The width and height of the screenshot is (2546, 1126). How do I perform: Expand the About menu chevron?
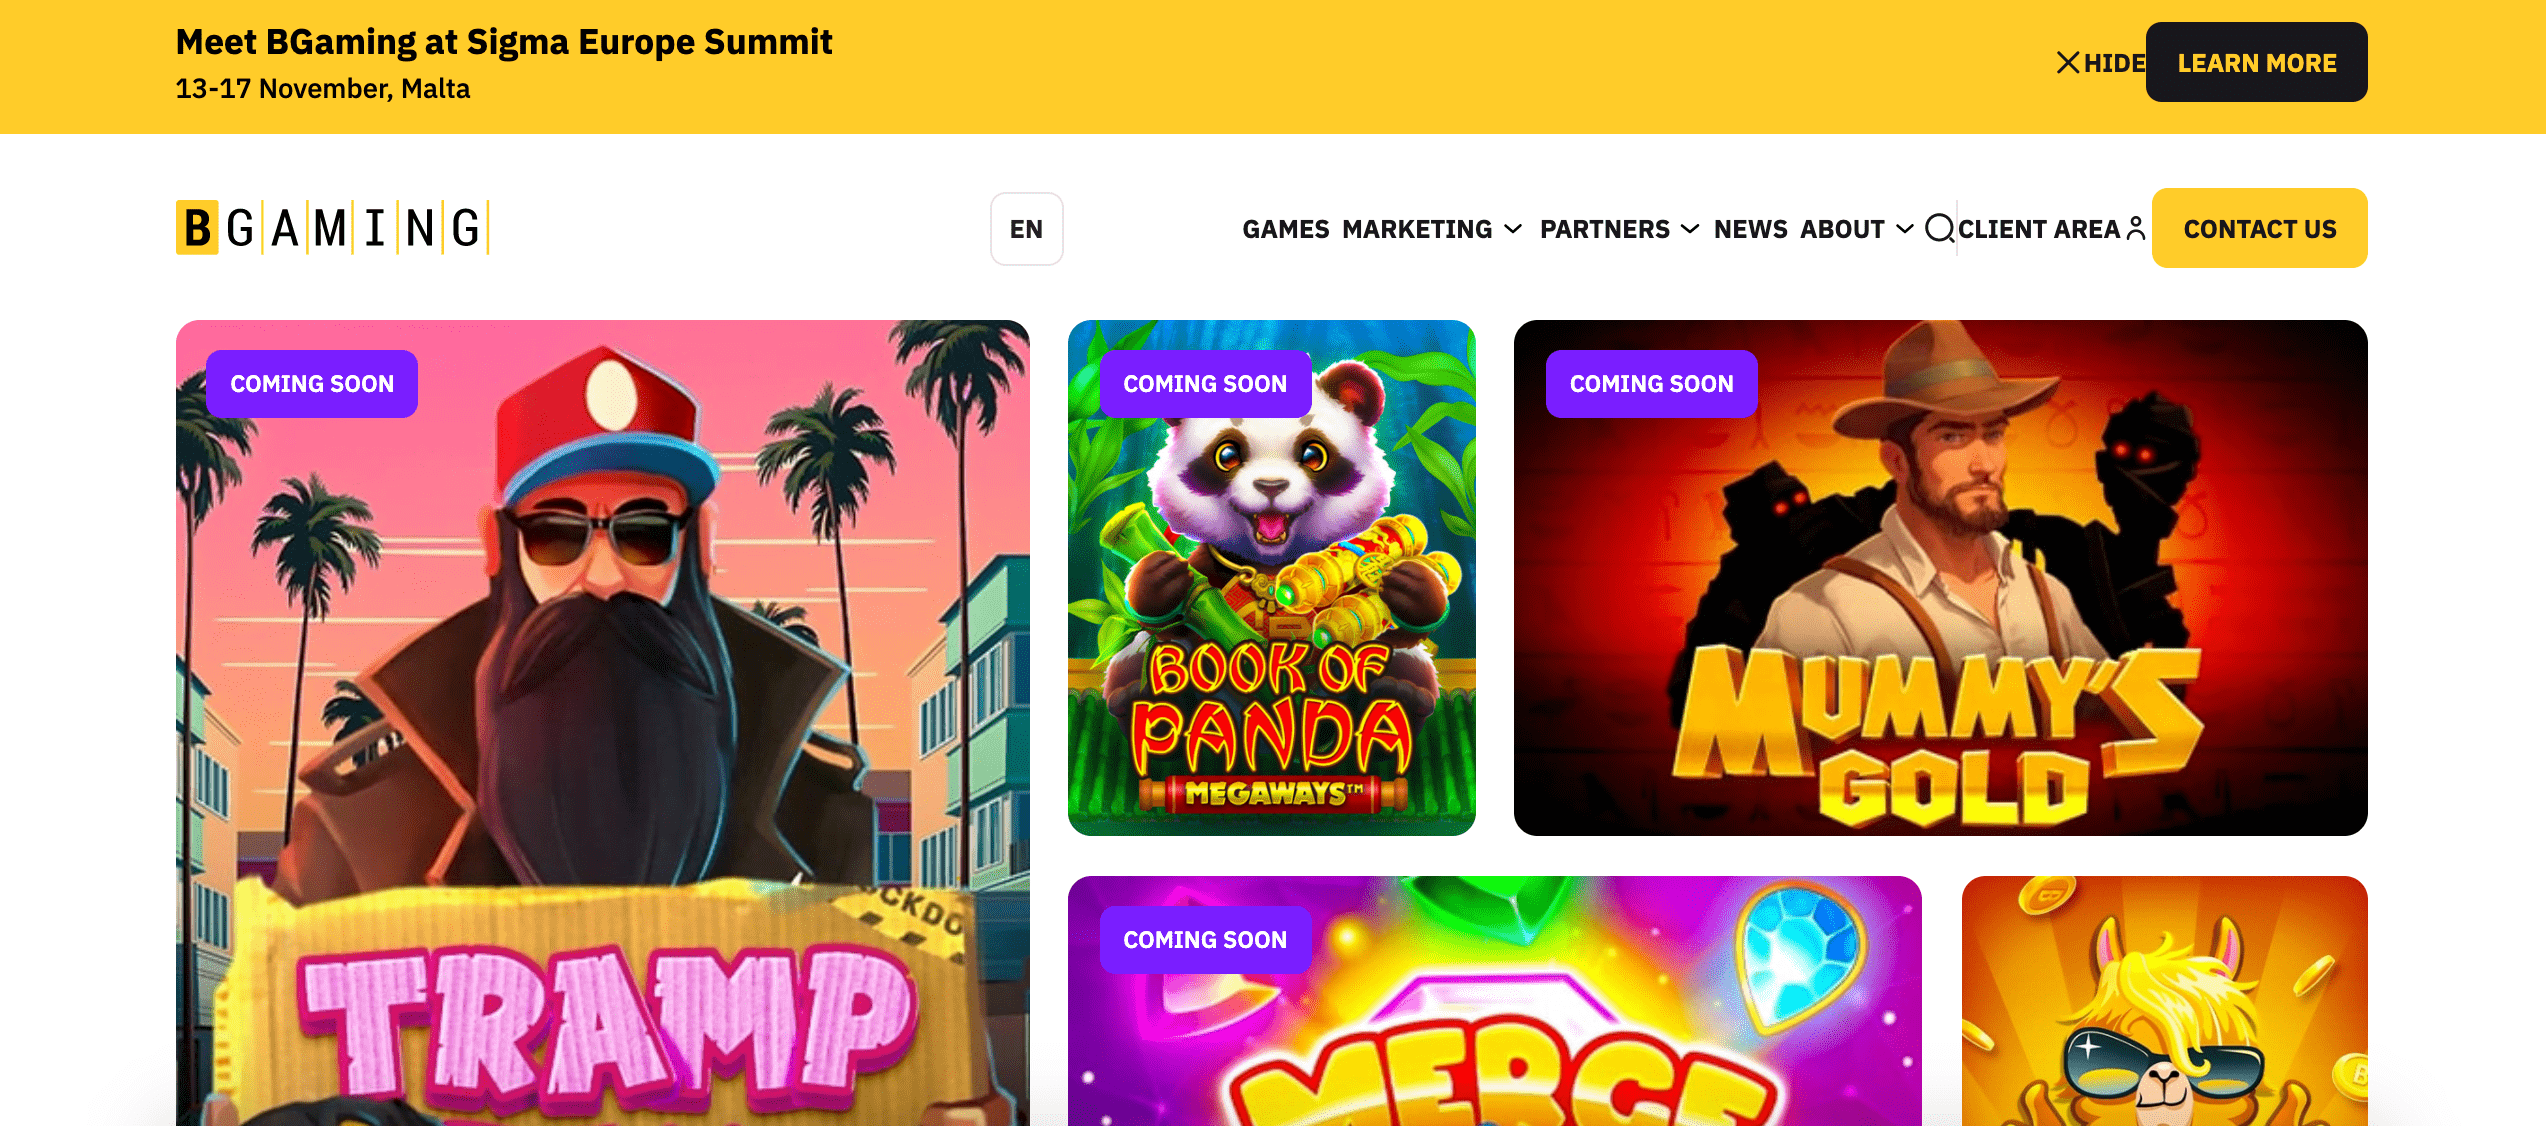[x=1905, y=229]
